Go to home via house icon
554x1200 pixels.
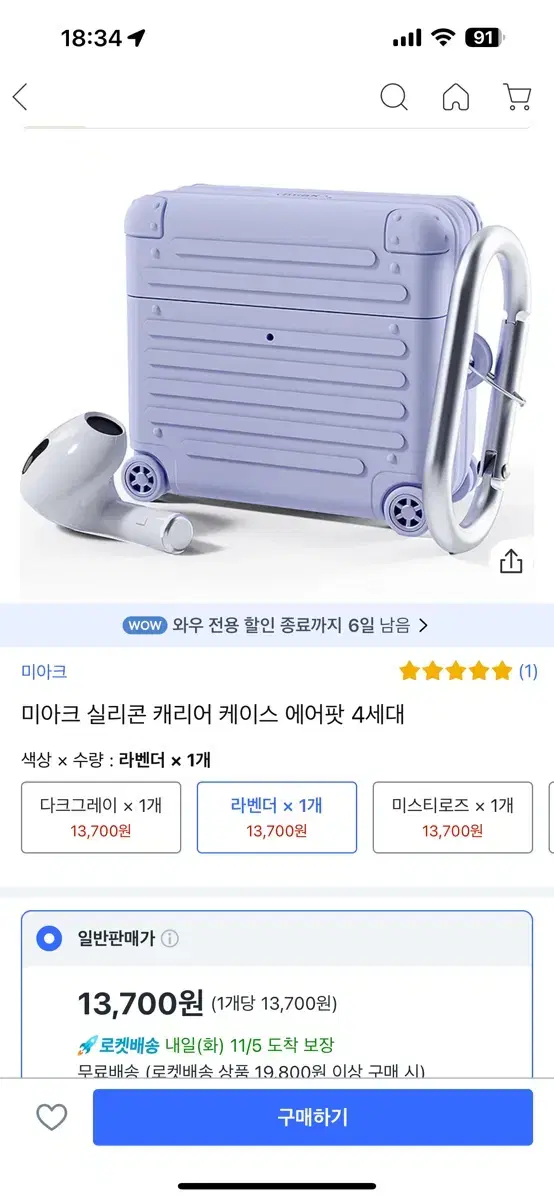(456, 97)
